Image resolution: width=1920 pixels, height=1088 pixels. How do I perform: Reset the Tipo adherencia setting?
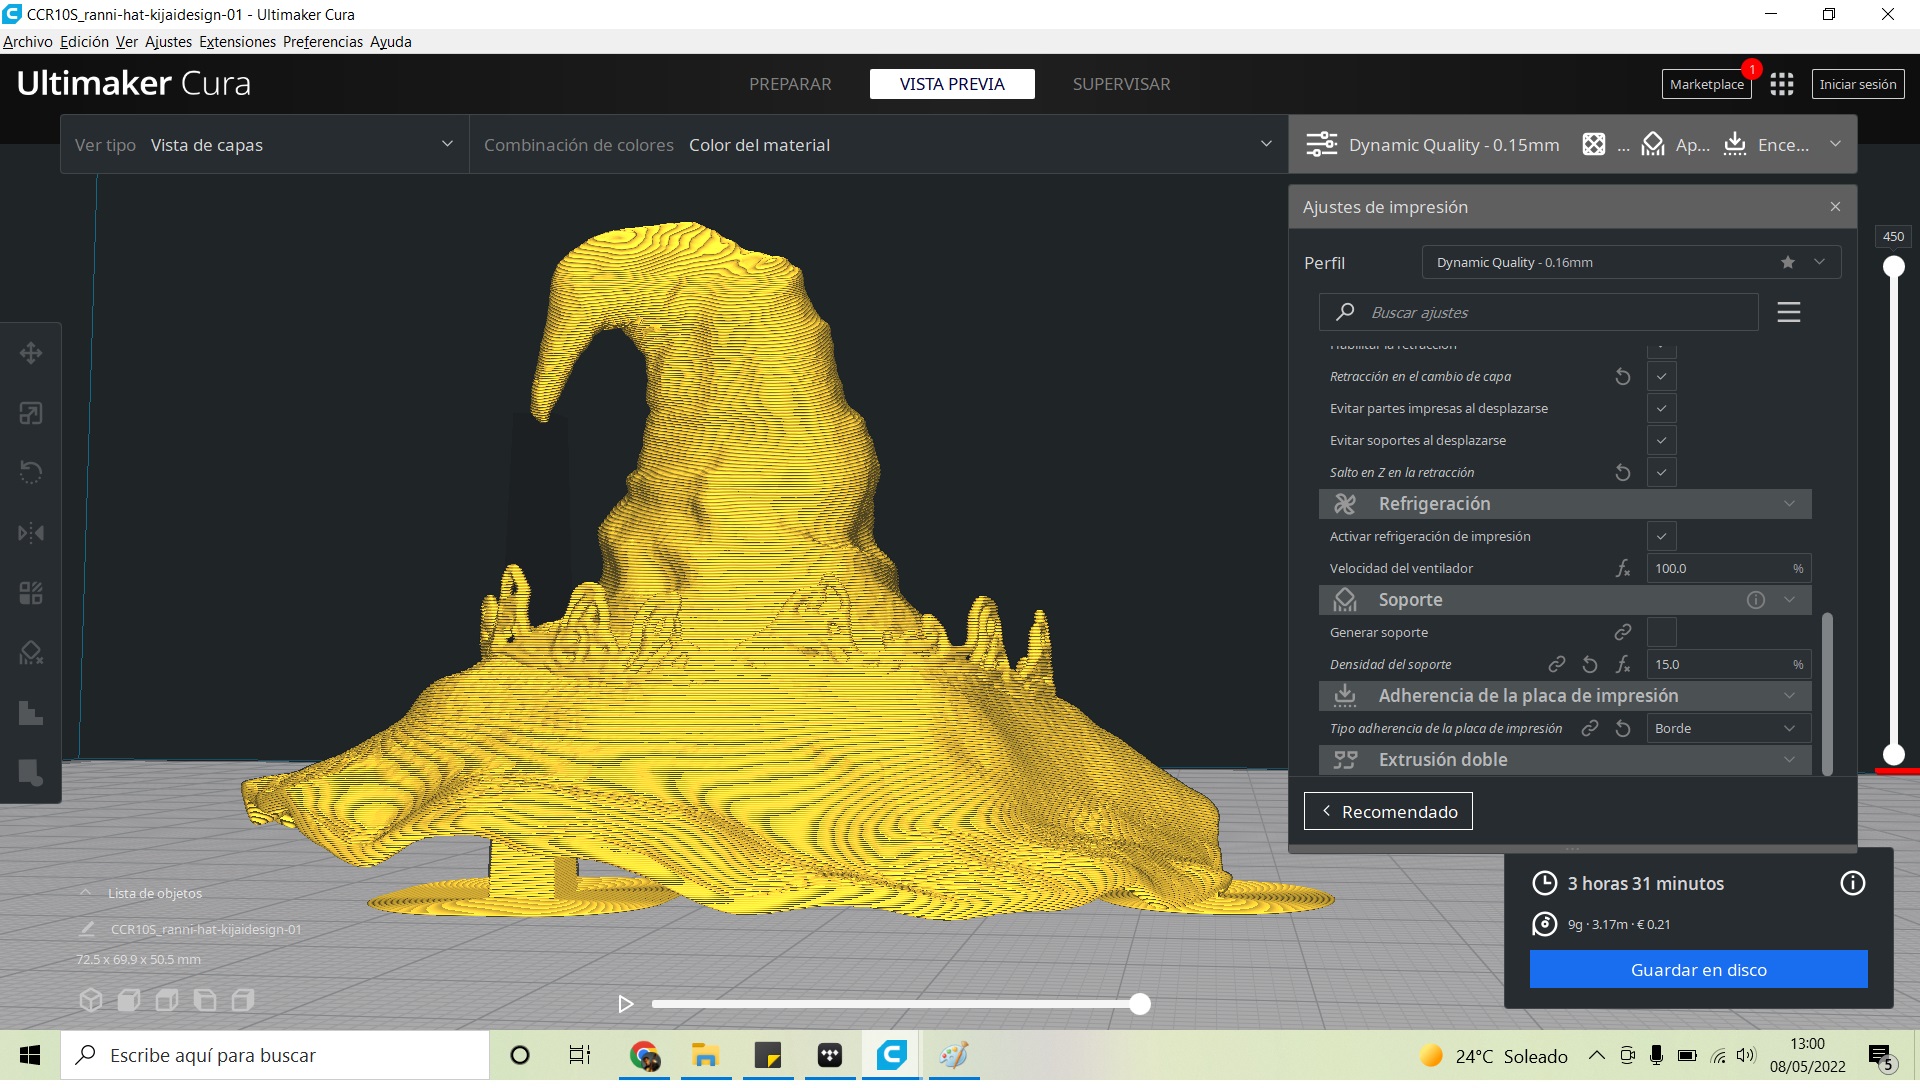tap(1623, 729)
